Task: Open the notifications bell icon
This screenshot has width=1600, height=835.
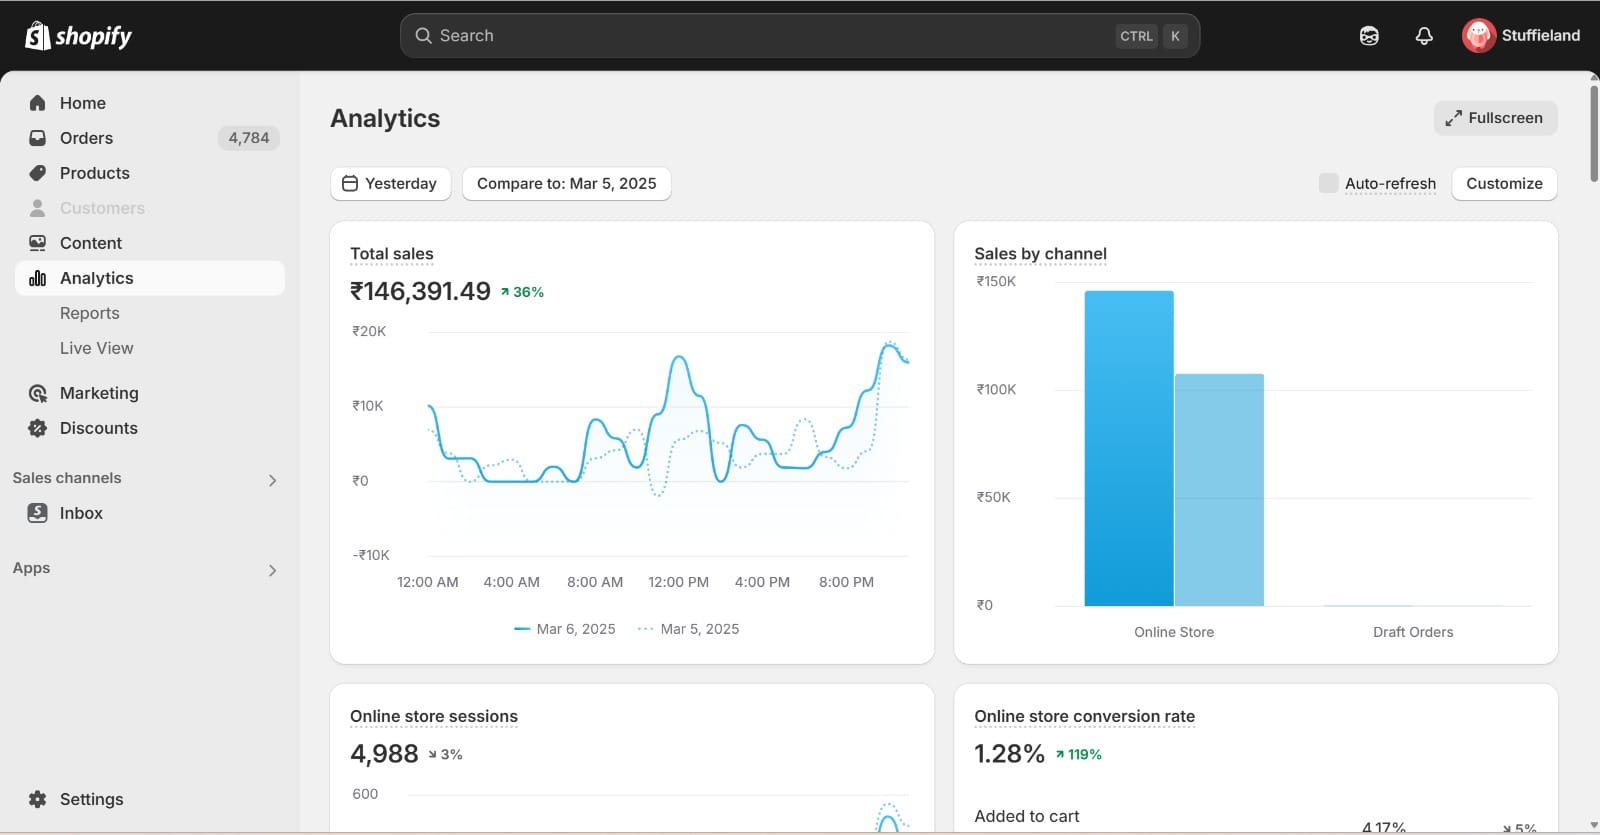Action: tap(1424, 36)
